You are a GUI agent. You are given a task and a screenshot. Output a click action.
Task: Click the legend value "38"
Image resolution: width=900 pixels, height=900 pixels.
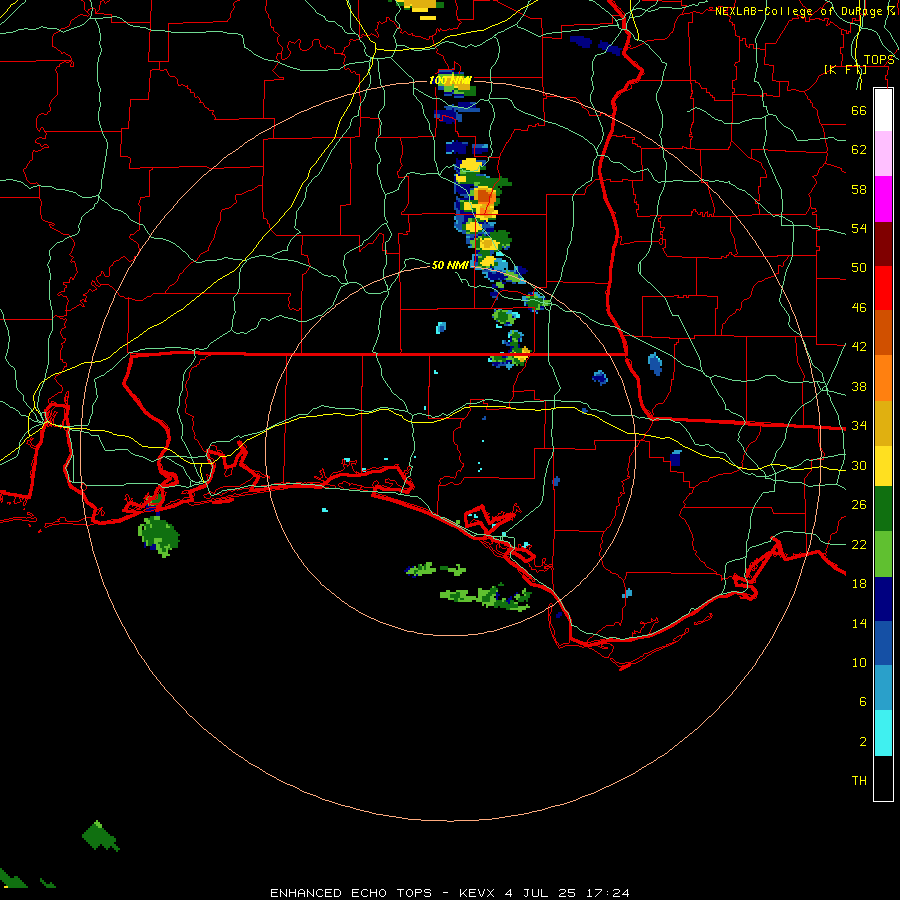tap(859, 386)
